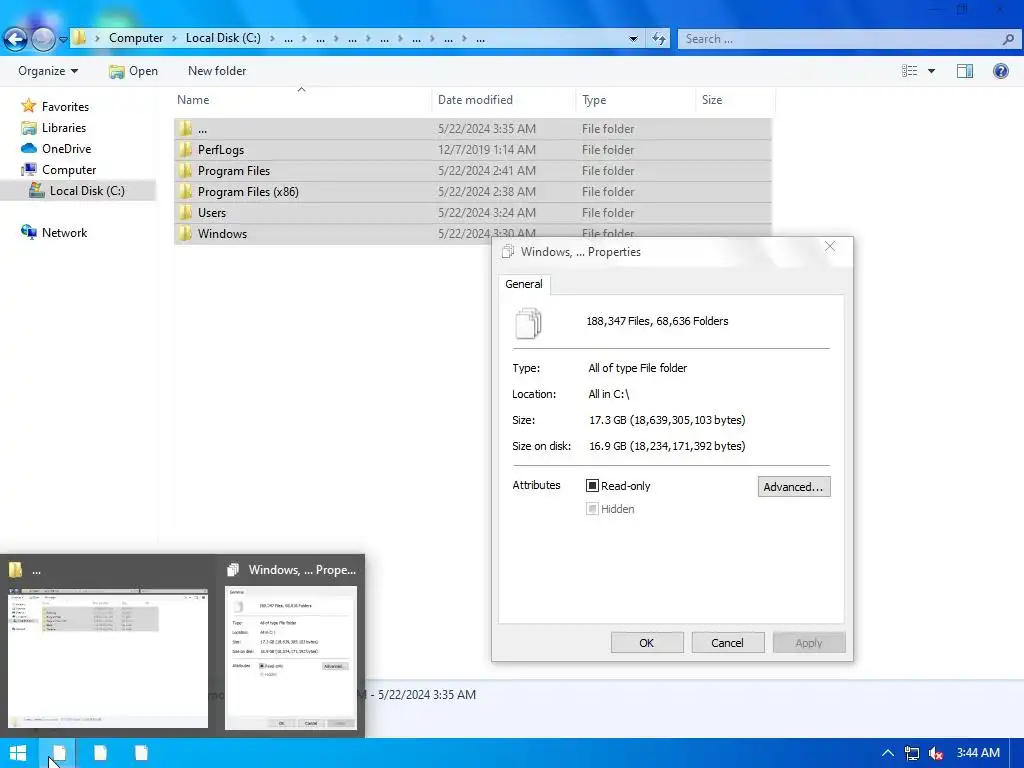
Task: Click the Users folder icon
Action: point(185,212)
